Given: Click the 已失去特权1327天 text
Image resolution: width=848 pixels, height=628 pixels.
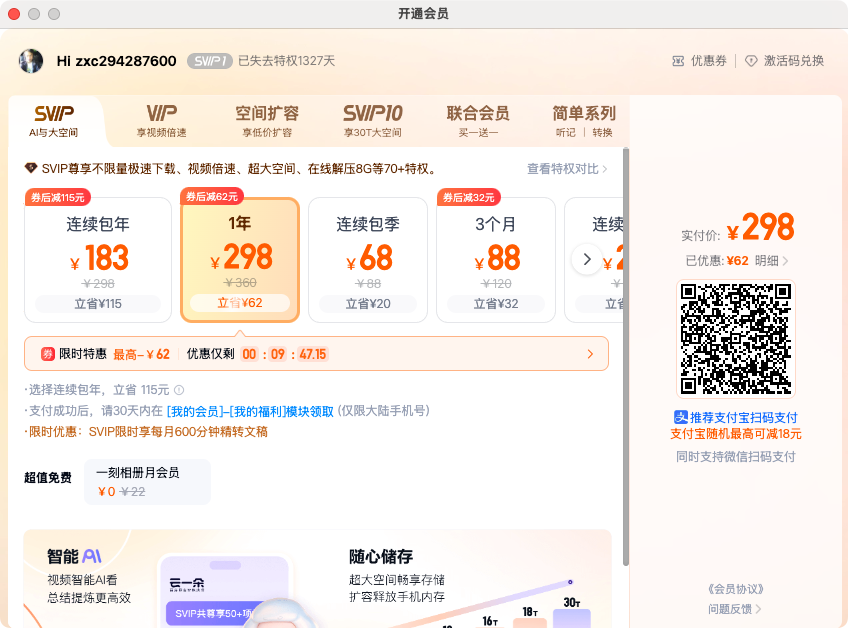Looking at the screenshot, I should point(287,61).
